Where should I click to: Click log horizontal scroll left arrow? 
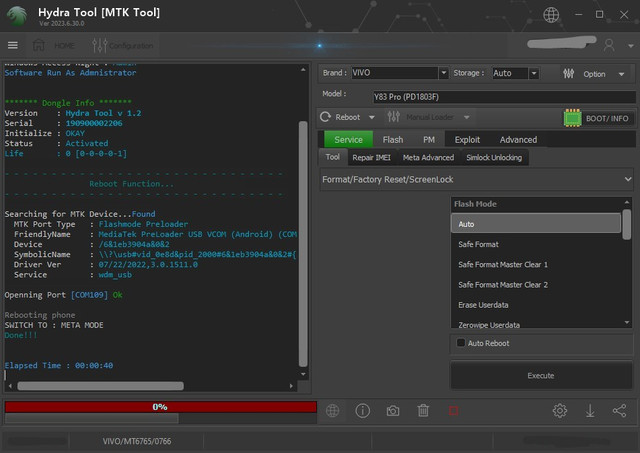click(10, 386)
